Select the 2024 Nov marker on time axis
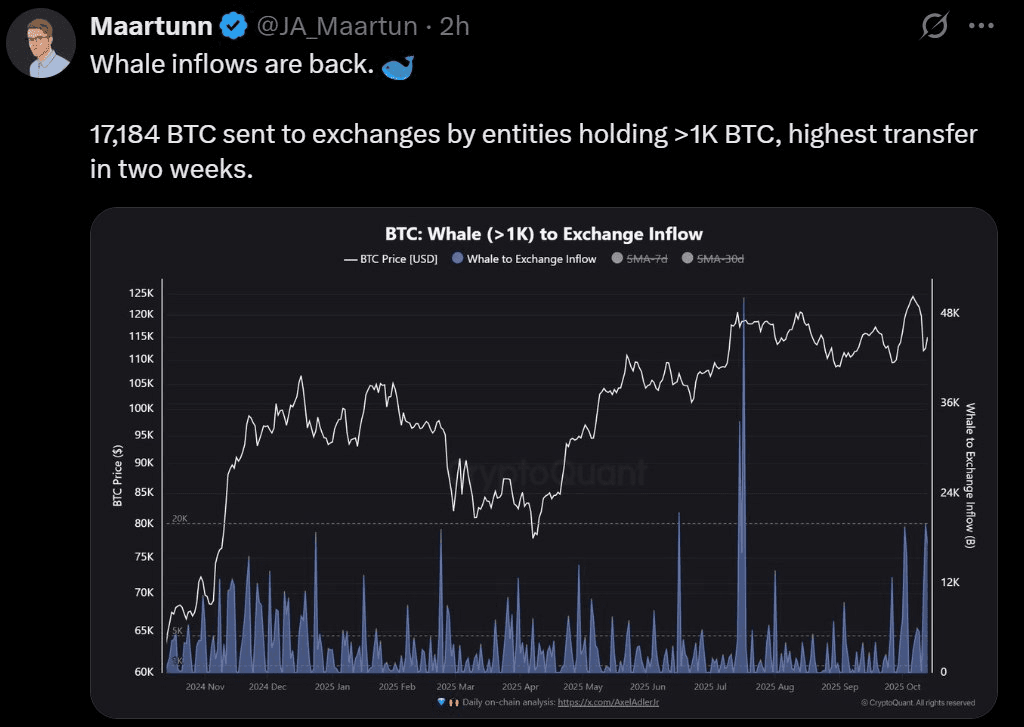The width and height of the screenshot is (1024, 727). click(206, 687)
